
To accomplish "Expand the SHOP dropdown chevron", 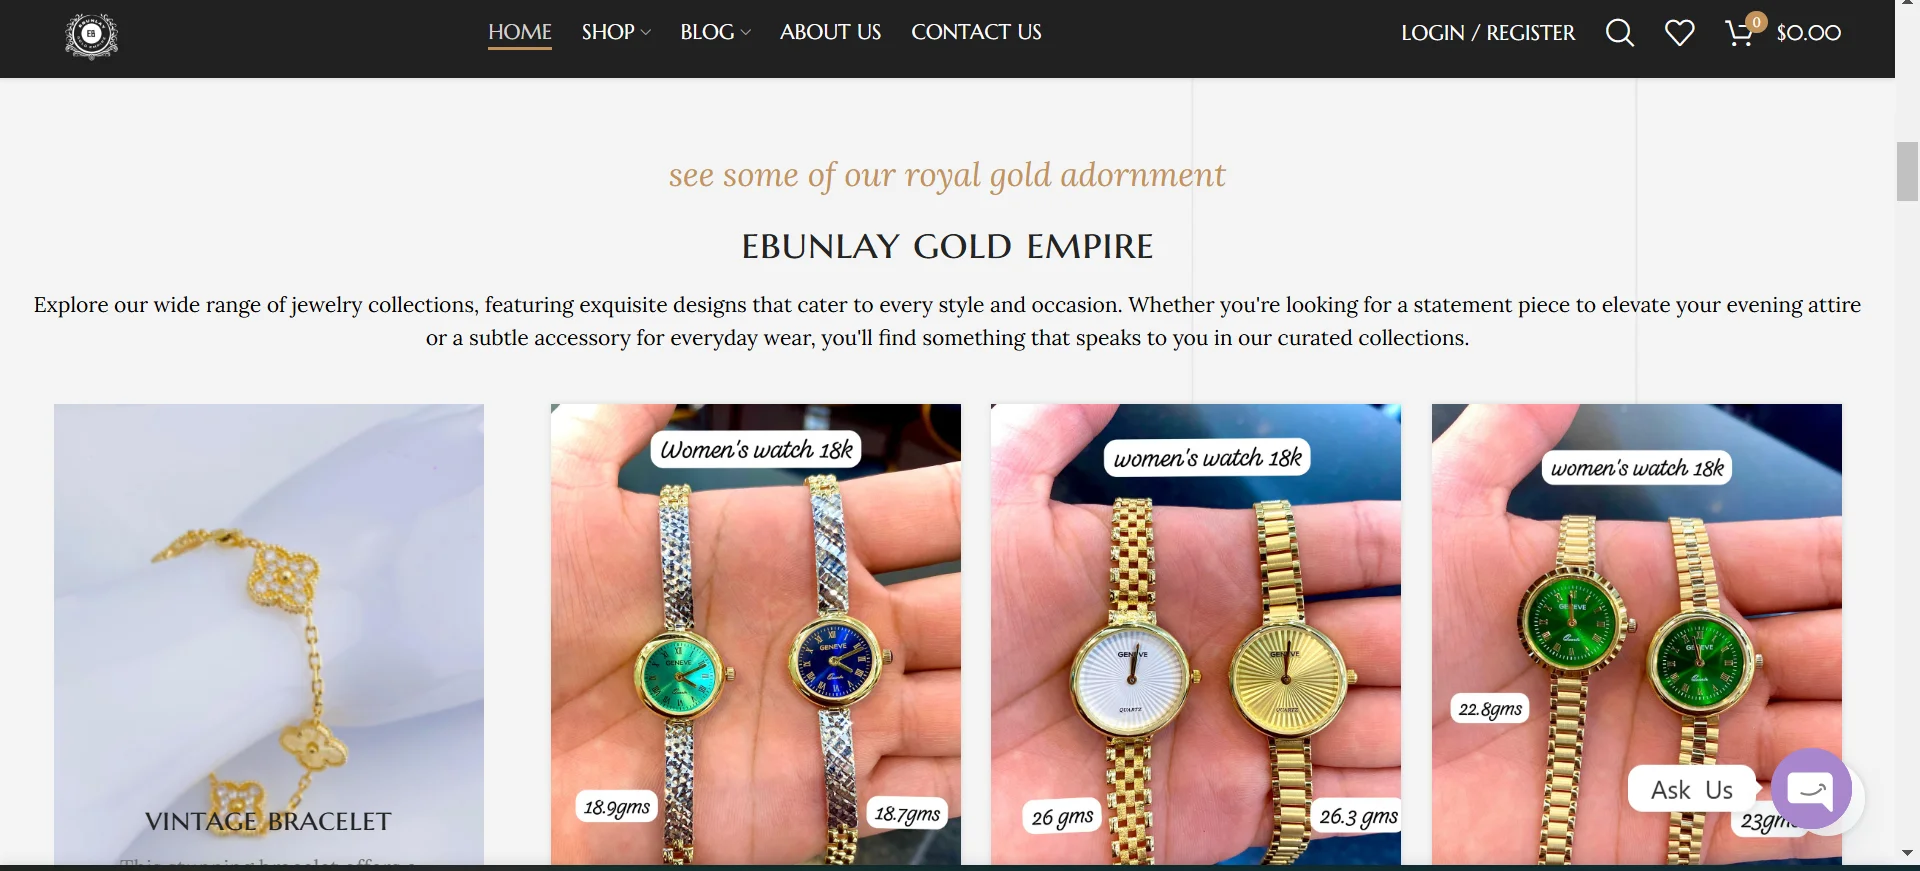I will [646, 33].
